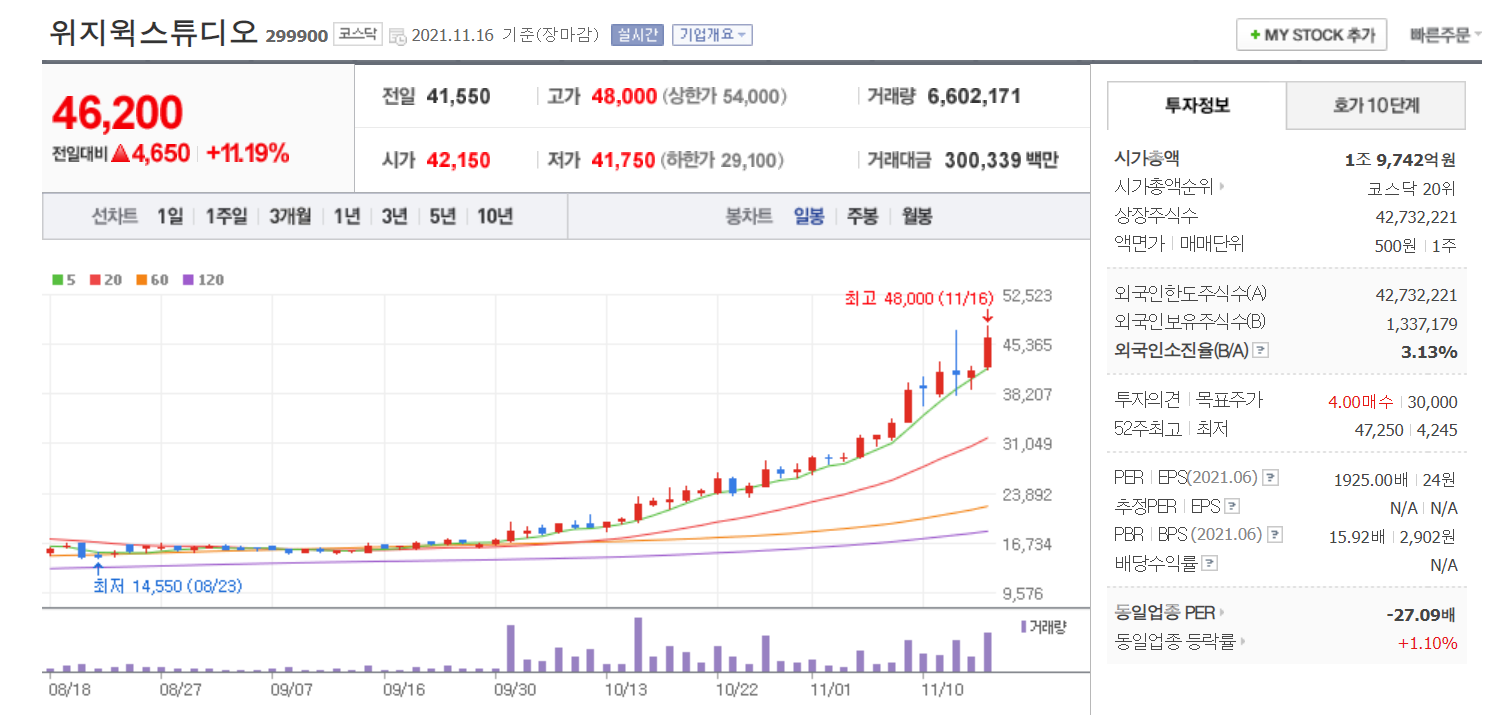Select the 1년 line chart period

pos(346,216)
